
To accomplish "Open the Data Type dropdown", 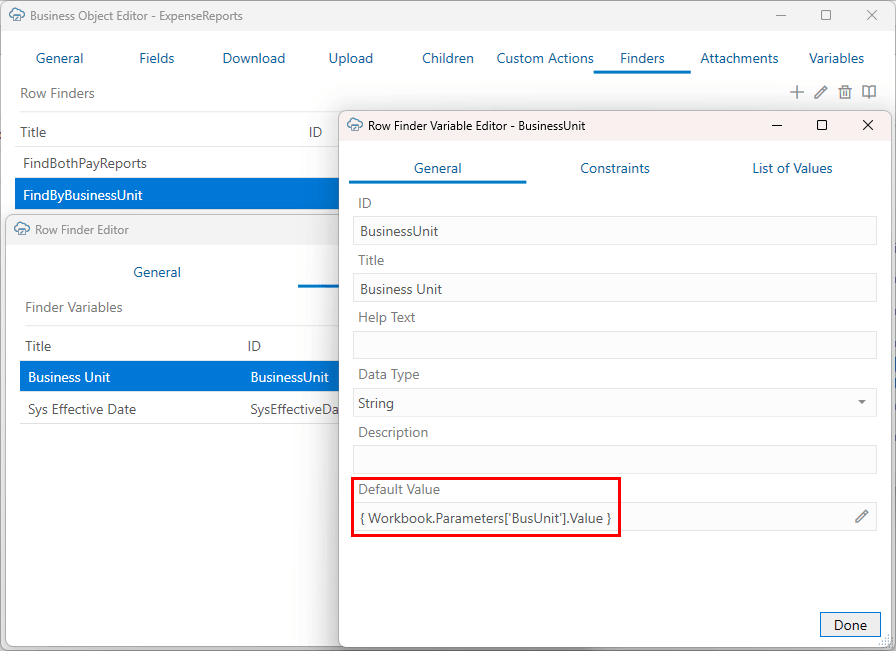I will pos(863,402).
